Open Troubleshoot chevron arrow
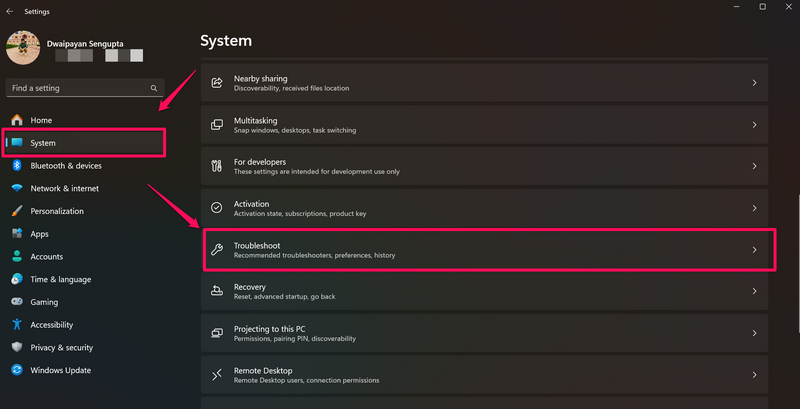800x409 pixels. 754,250
